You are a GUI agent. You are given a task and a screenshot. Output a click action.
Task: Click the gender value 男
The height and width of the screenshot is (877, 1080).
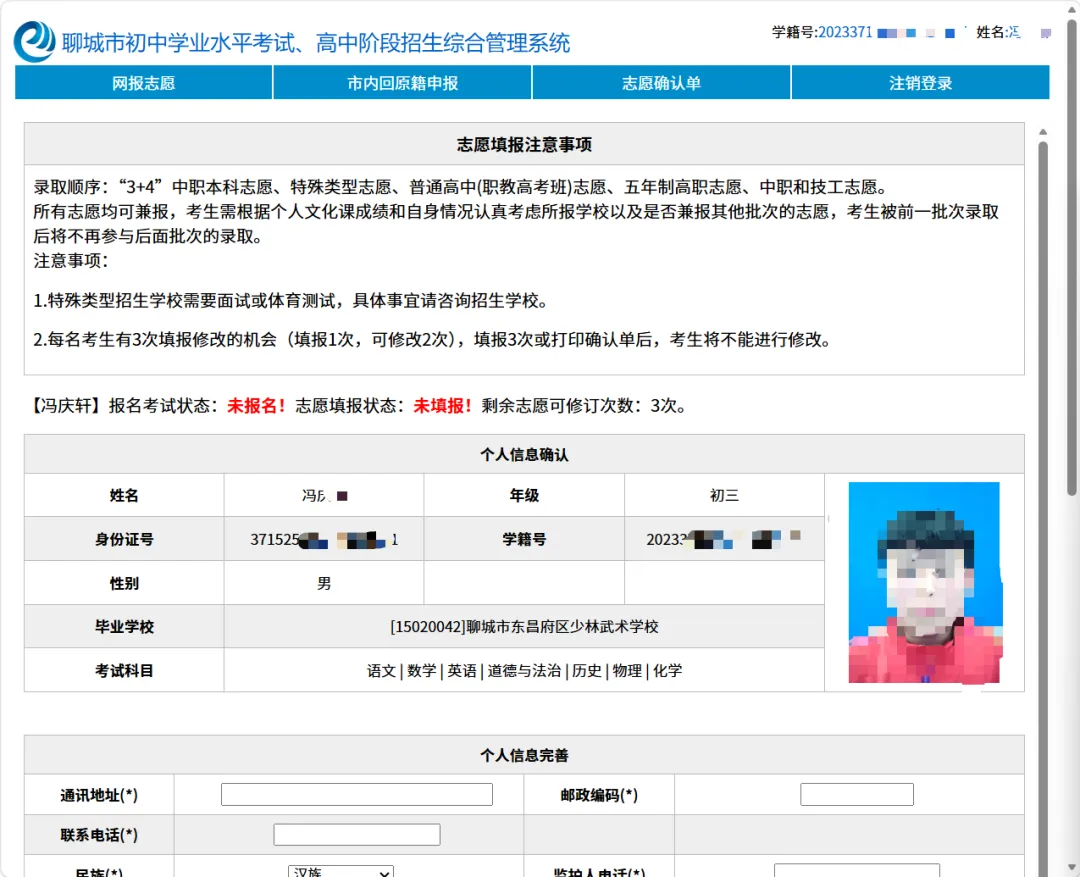[x=324, y=584]
